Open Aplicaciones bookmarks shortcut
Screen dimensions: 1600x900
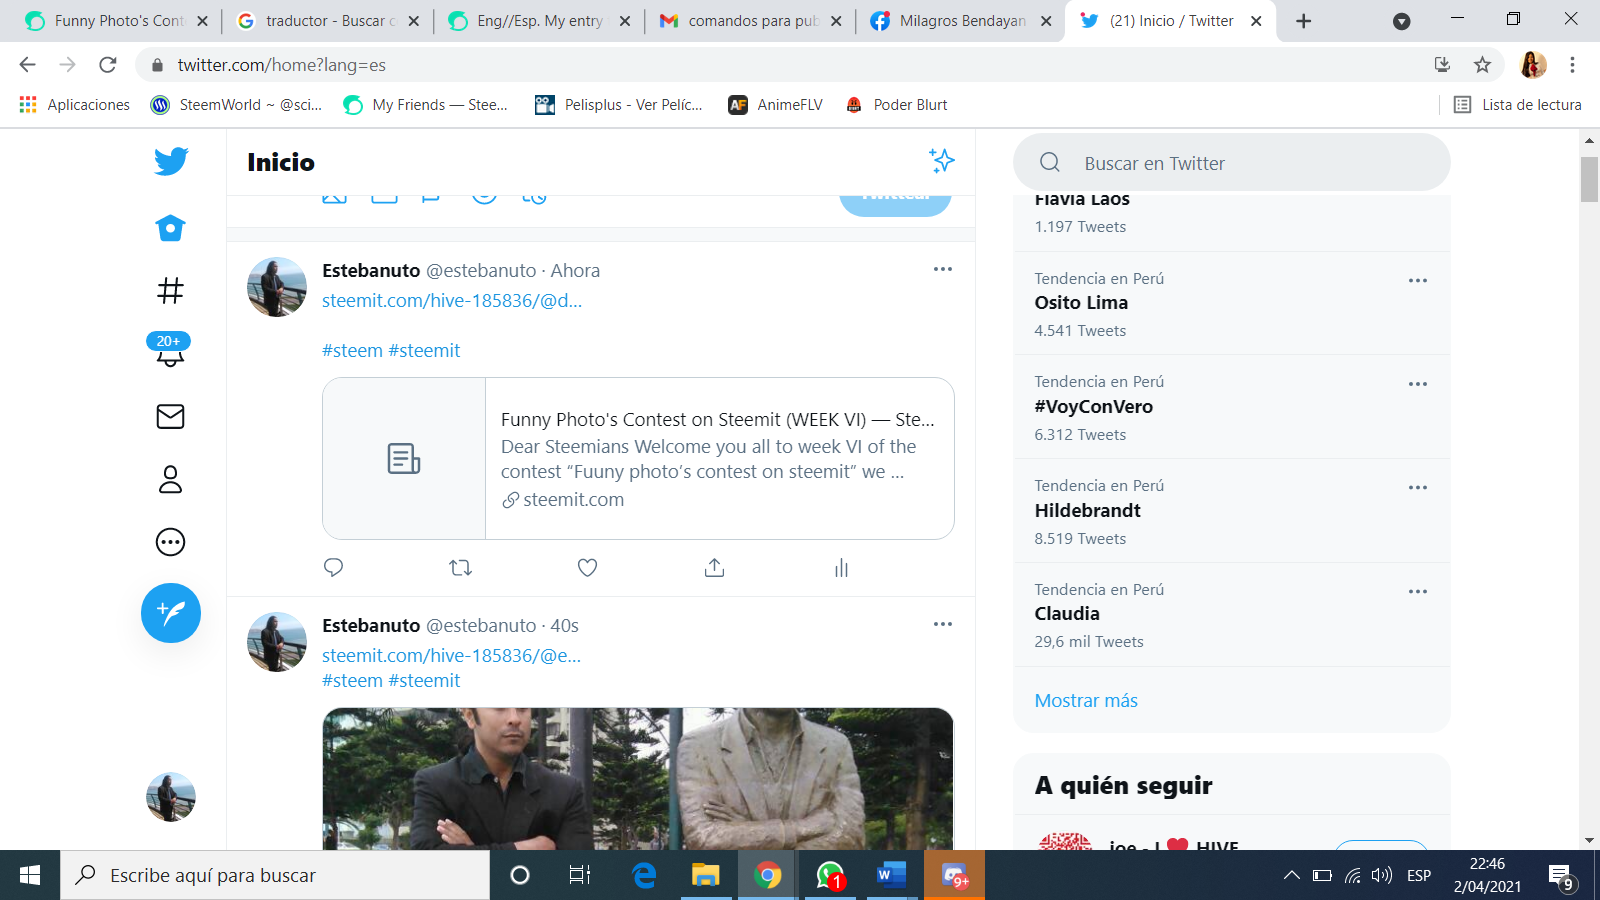[x=75, y=105]
